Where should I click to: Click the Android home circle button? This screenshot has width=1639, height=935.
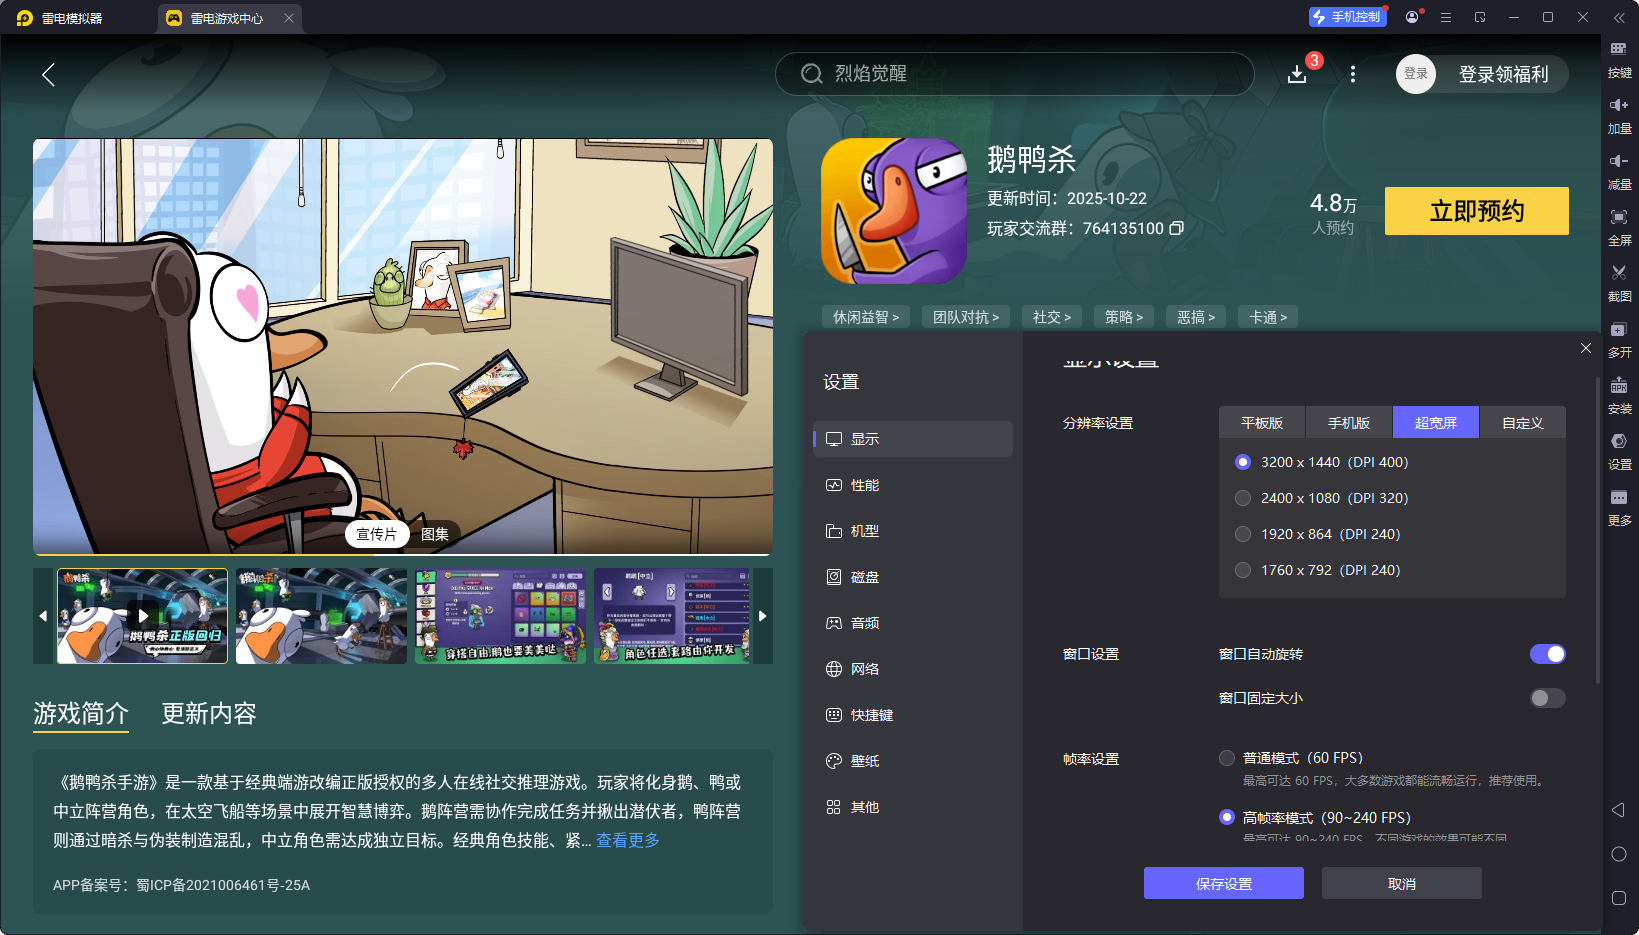[1619, 854]
